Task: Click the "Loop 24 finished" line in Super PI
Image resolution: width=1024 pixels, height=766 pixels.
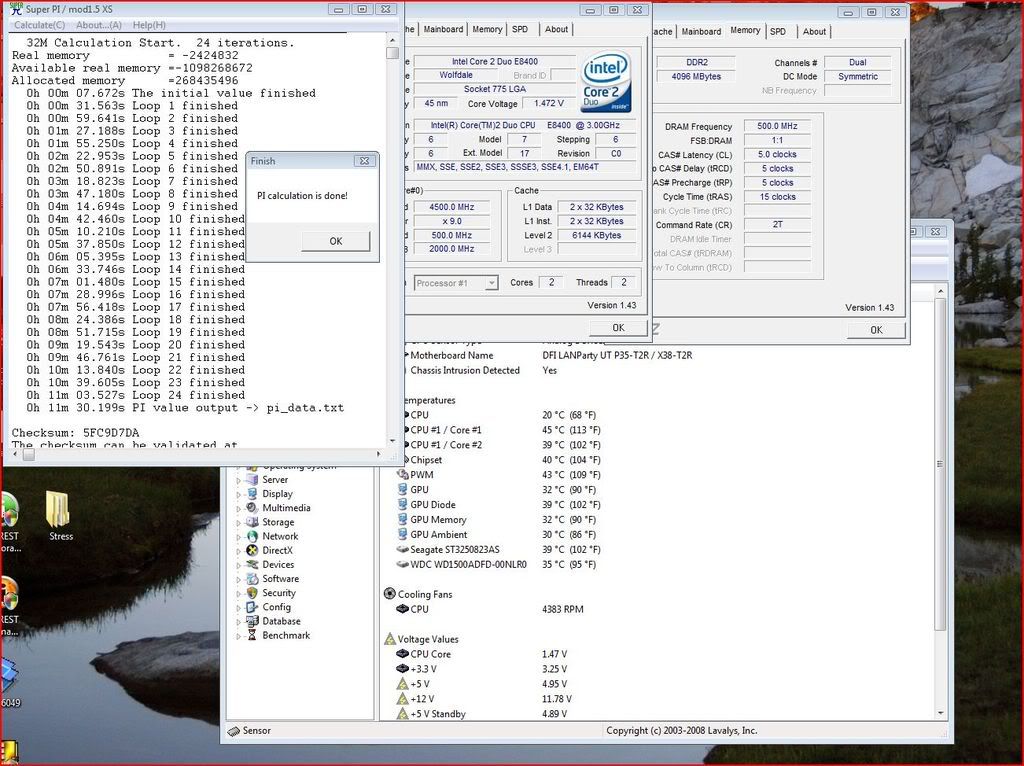Action: click(136, 395)
